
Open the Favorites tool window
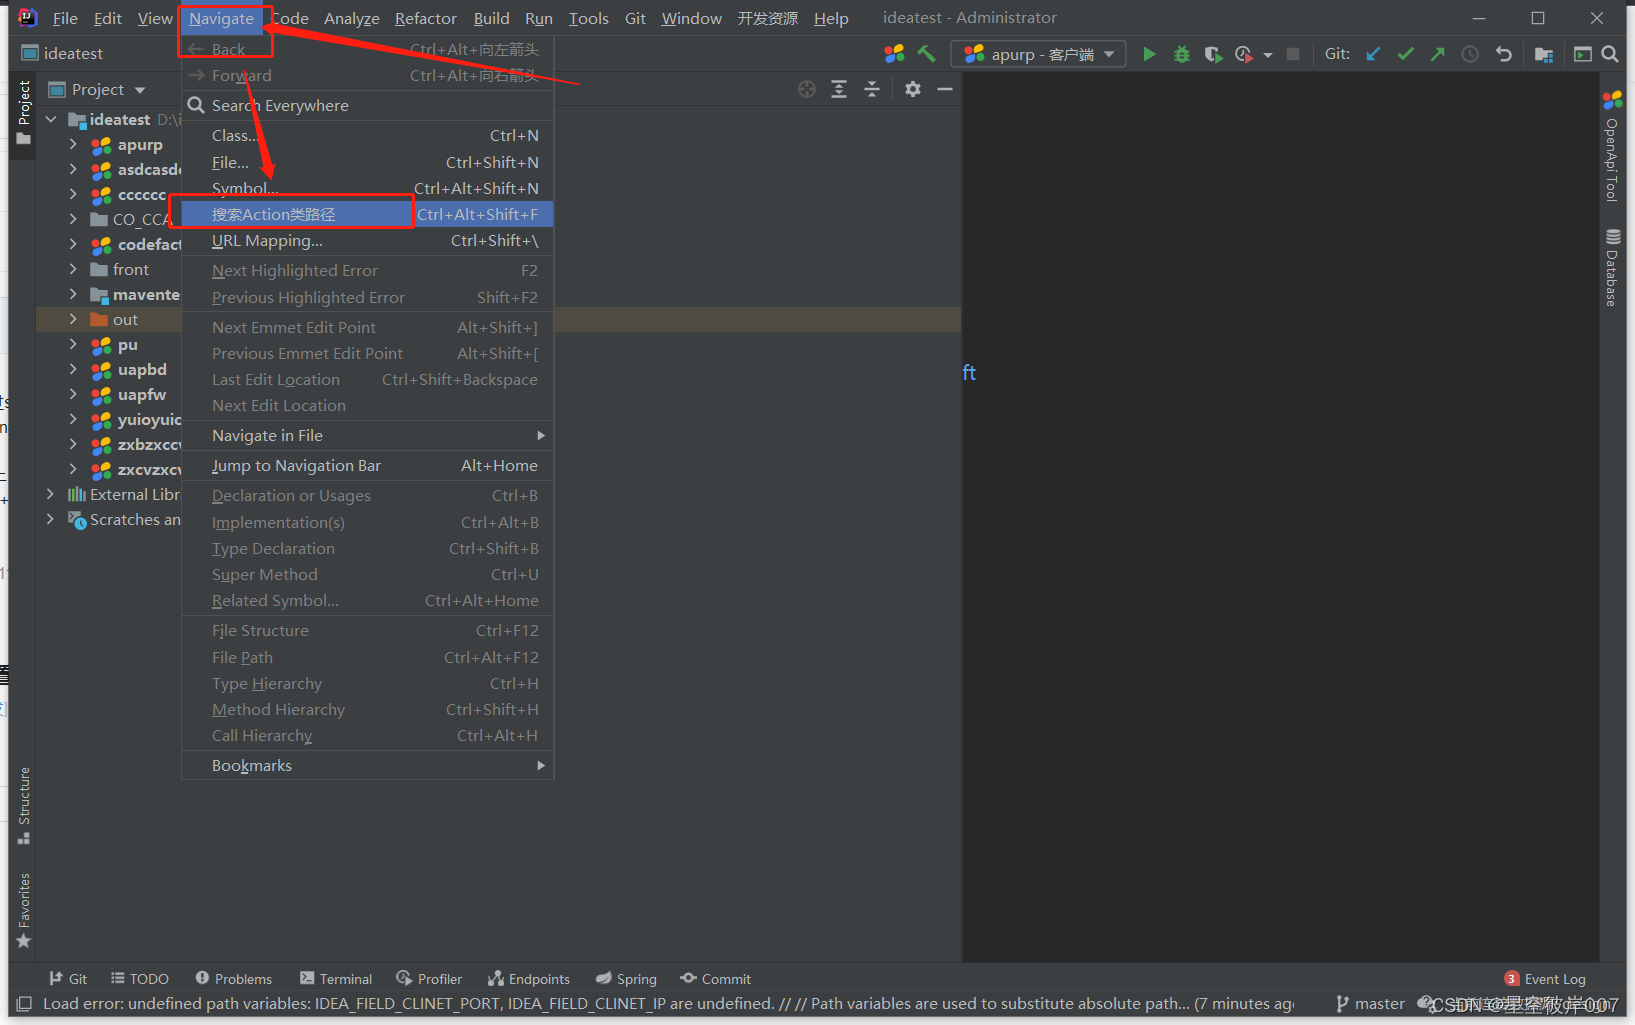point(24,910)
